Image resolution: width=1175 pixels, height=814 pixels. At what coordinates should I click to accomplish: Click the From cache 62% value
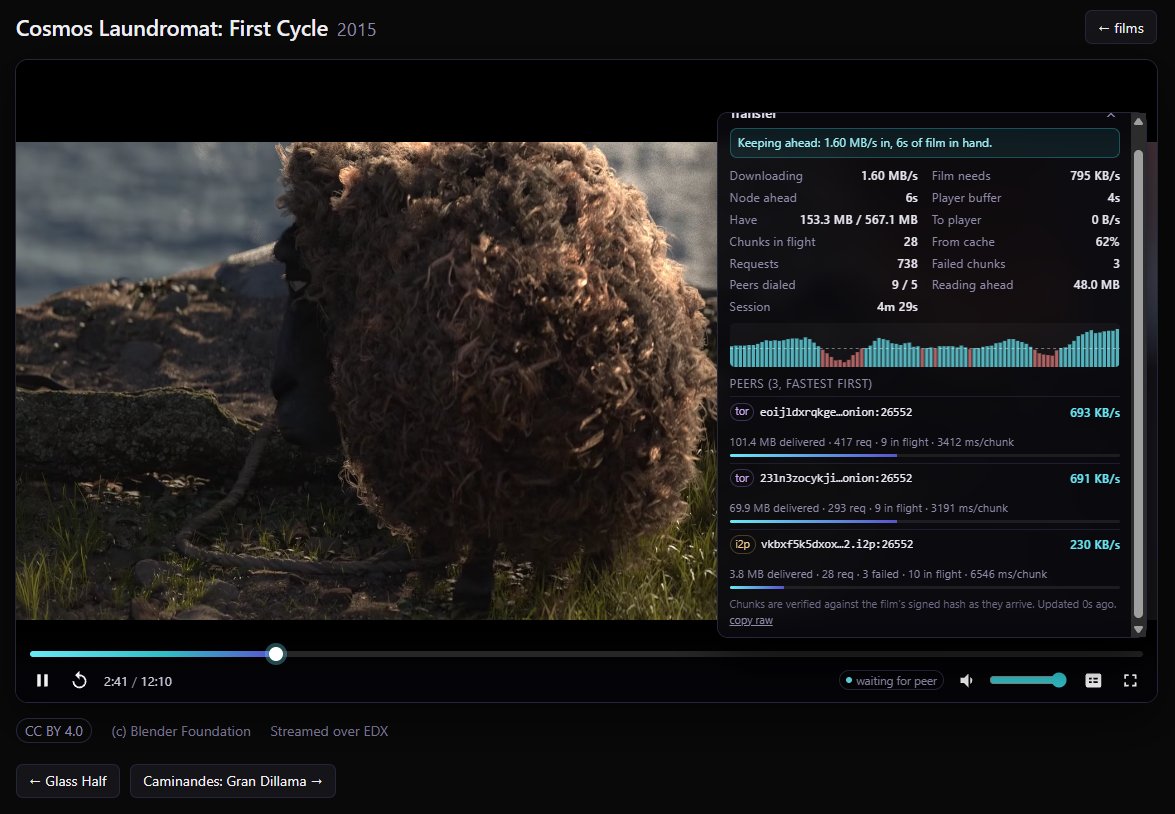point(1107,241)
